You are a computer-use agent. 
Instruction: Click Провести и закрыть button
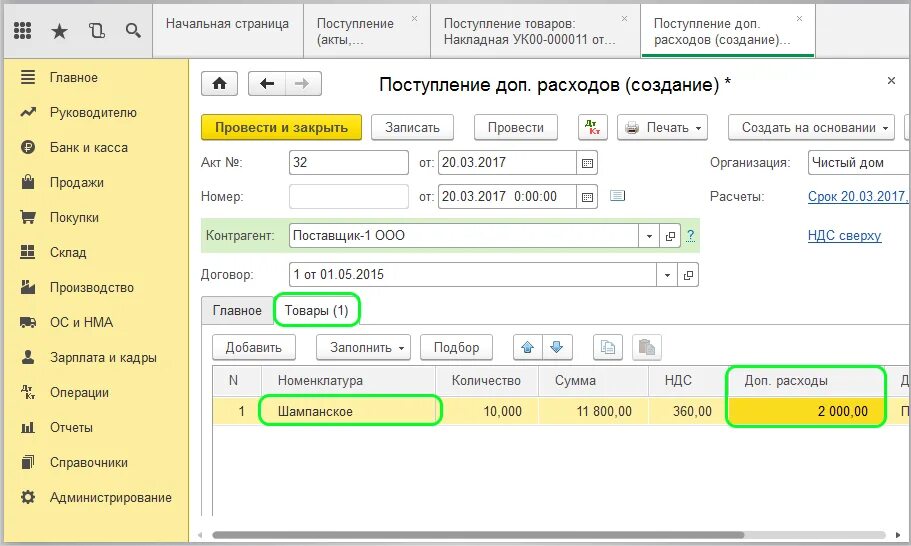pyautogui.click(x=281, y=127)
